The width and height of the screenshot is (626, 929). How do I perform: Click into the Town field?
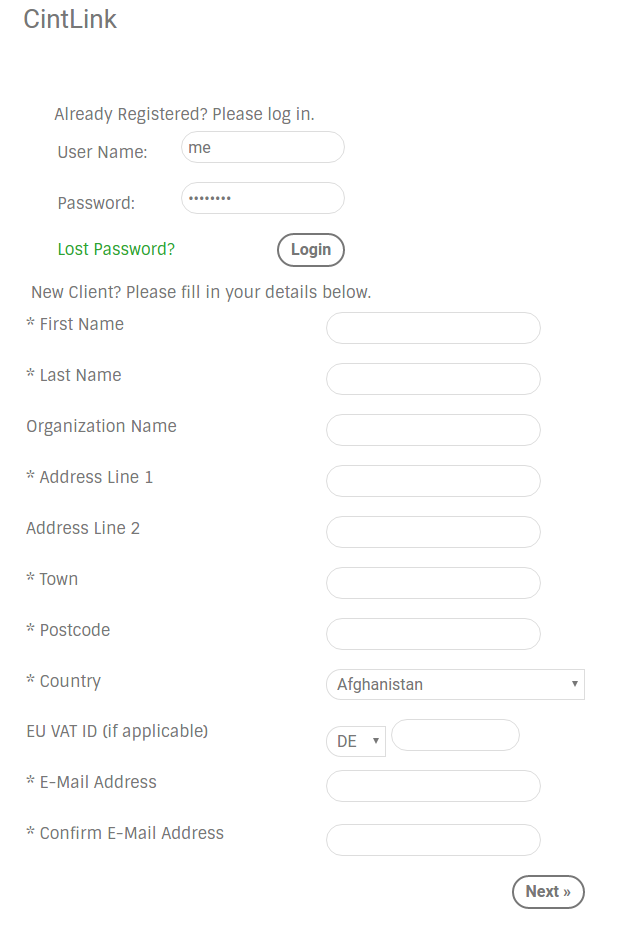pos(433,583)
